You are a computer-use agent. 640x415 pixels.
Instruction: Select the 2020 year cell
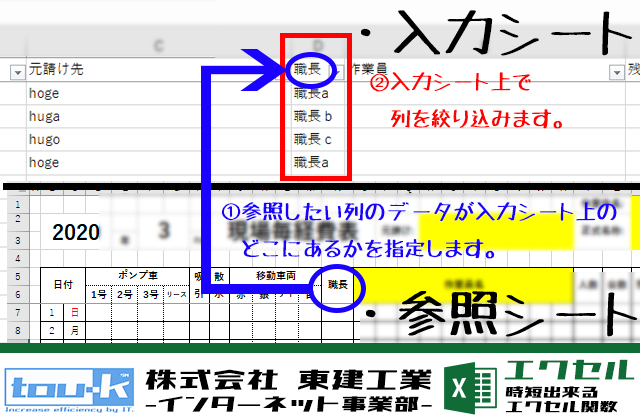coord(75,233)
